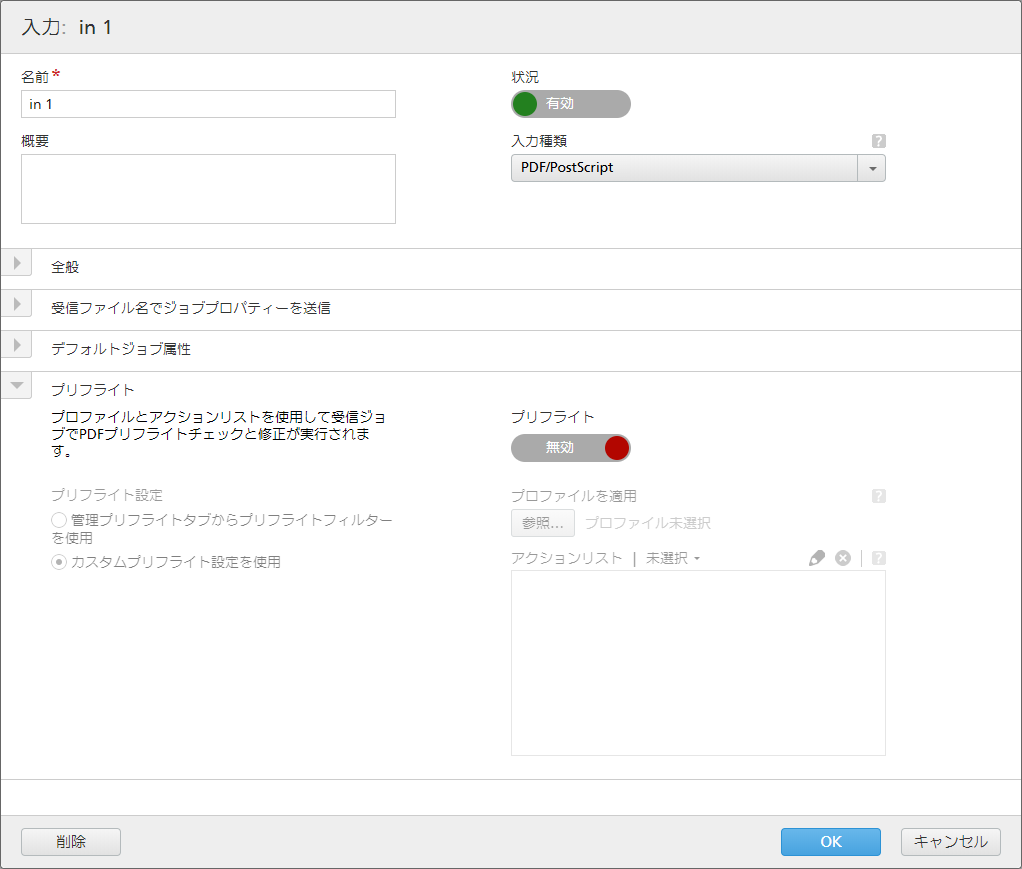Click the circled X clear icon for action list

843,558
